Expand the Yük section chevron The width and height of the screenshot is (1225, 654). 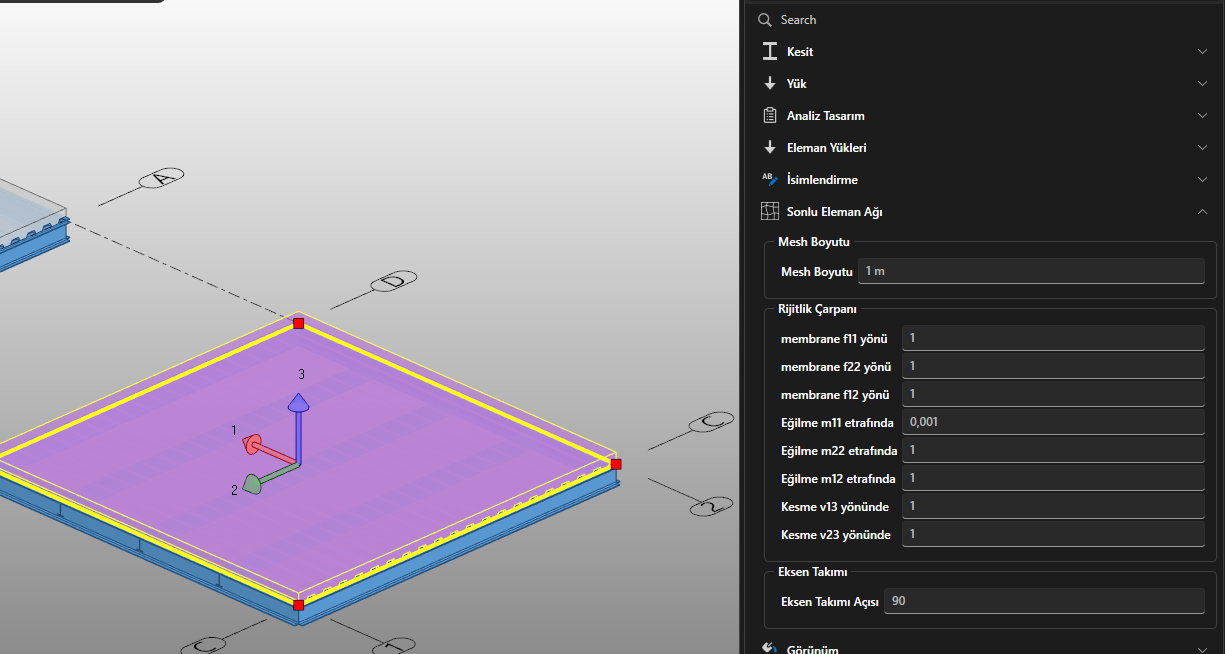pyautogui.click(x=1202, y=84)
